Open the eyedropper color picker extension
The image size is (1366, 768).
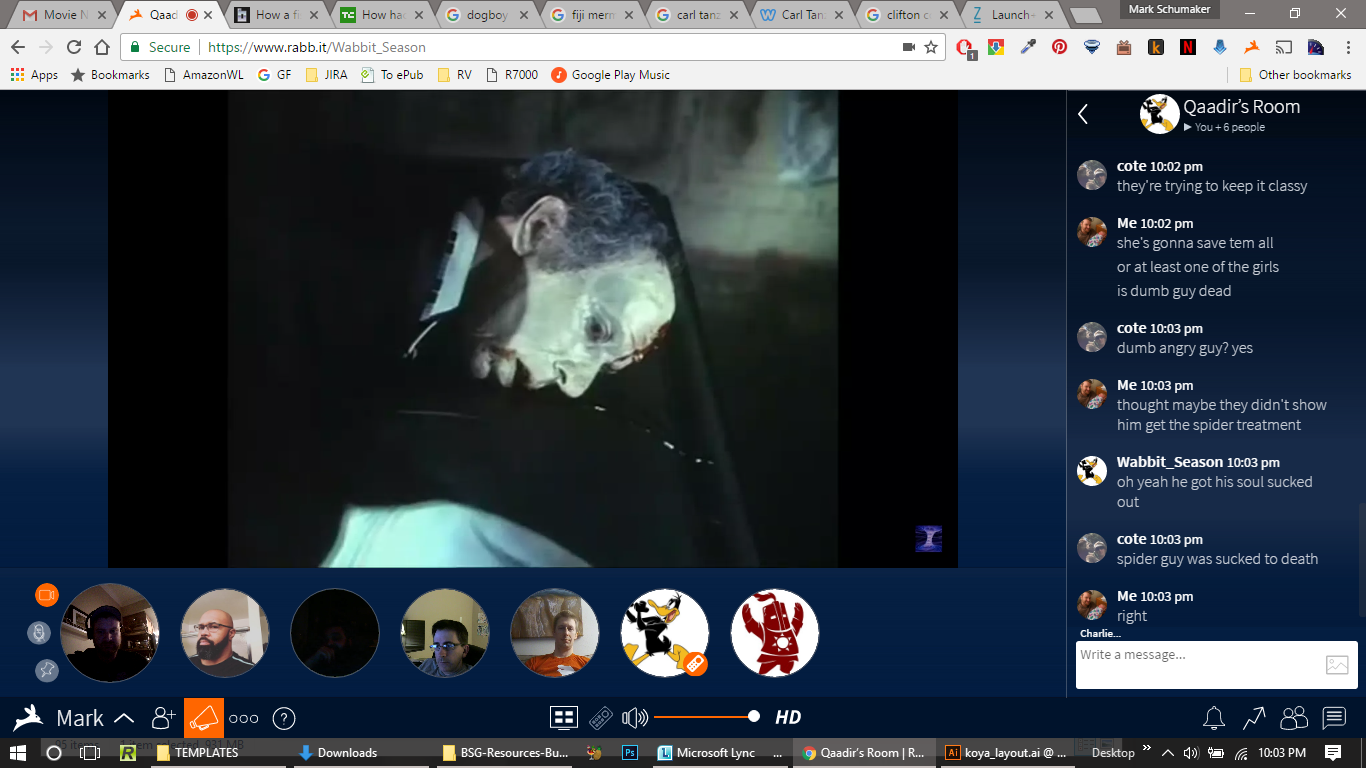[x=1027, y=47]
